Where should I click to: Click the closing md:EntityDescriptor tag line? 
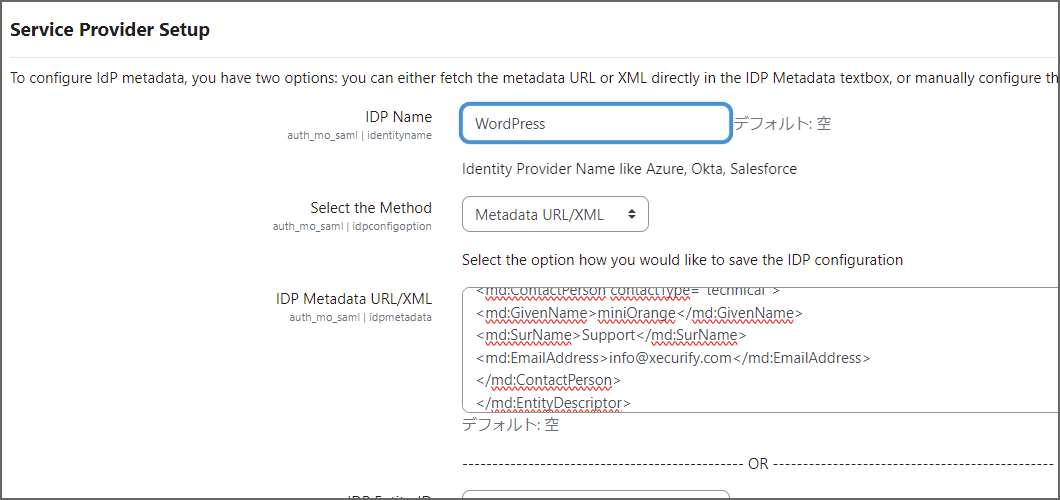[x=554, y=403]
